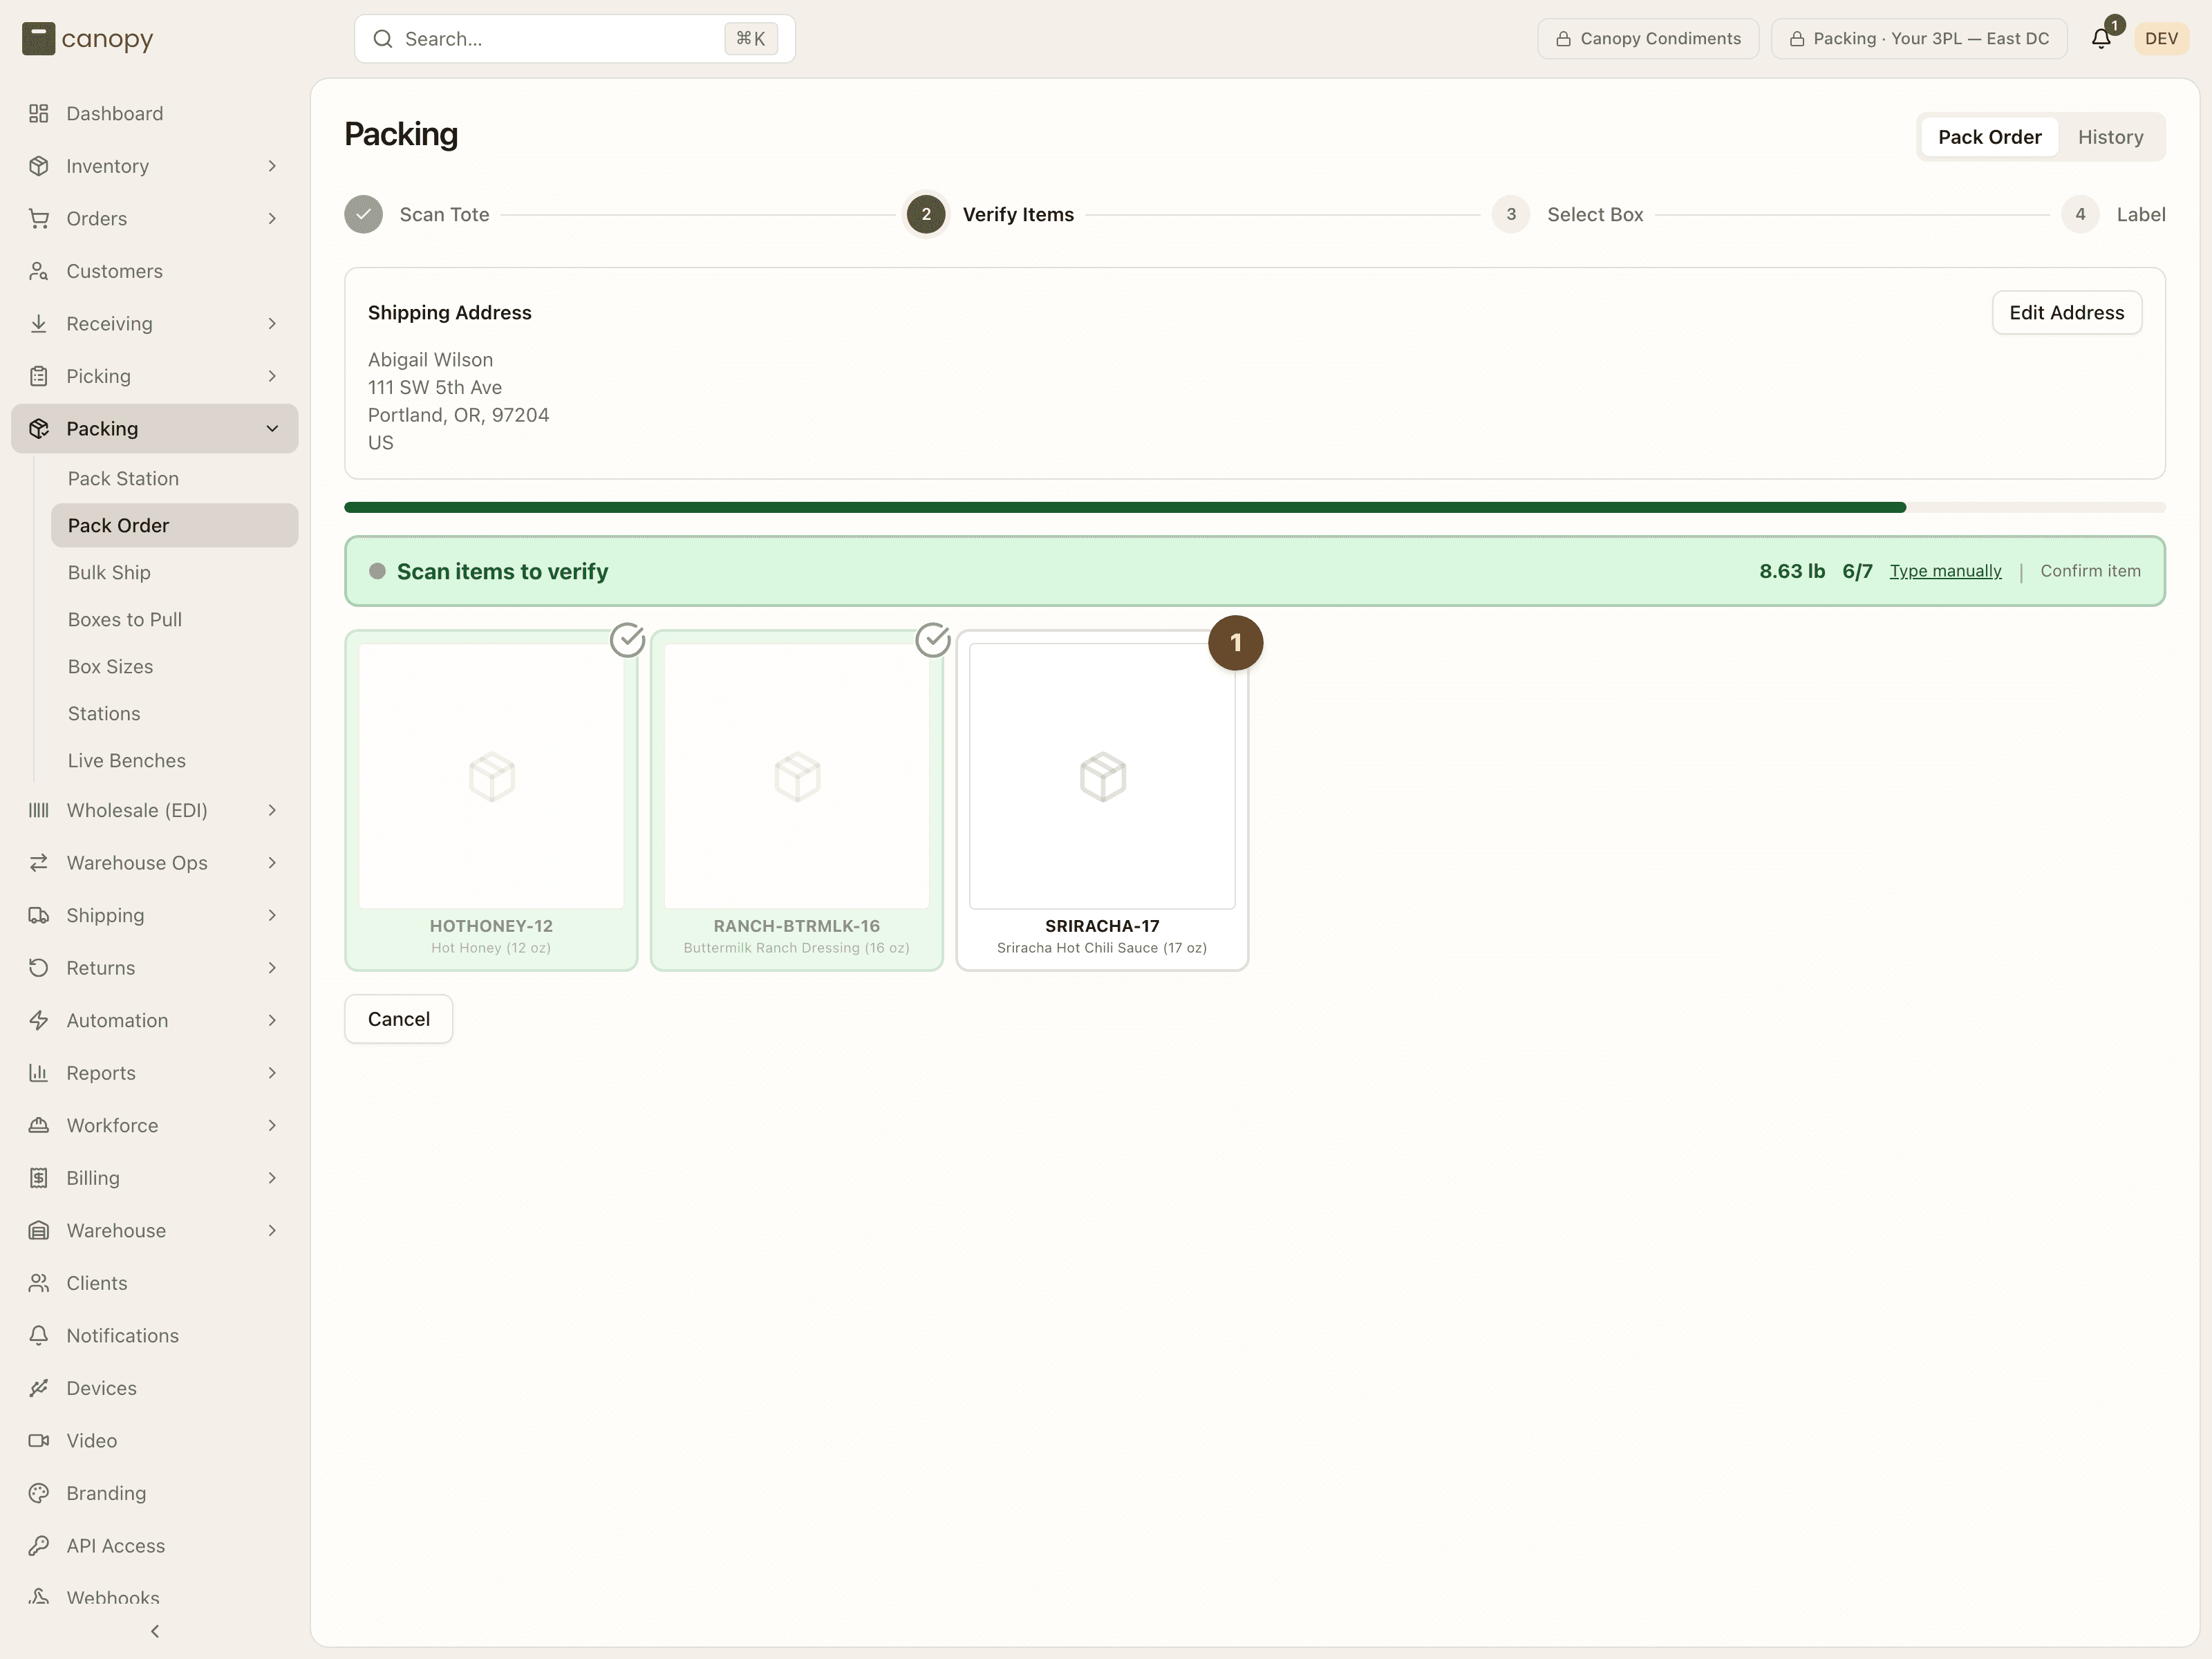Click the Inventory box icon
The image size is (2212, 1659).
pos(39,166)
